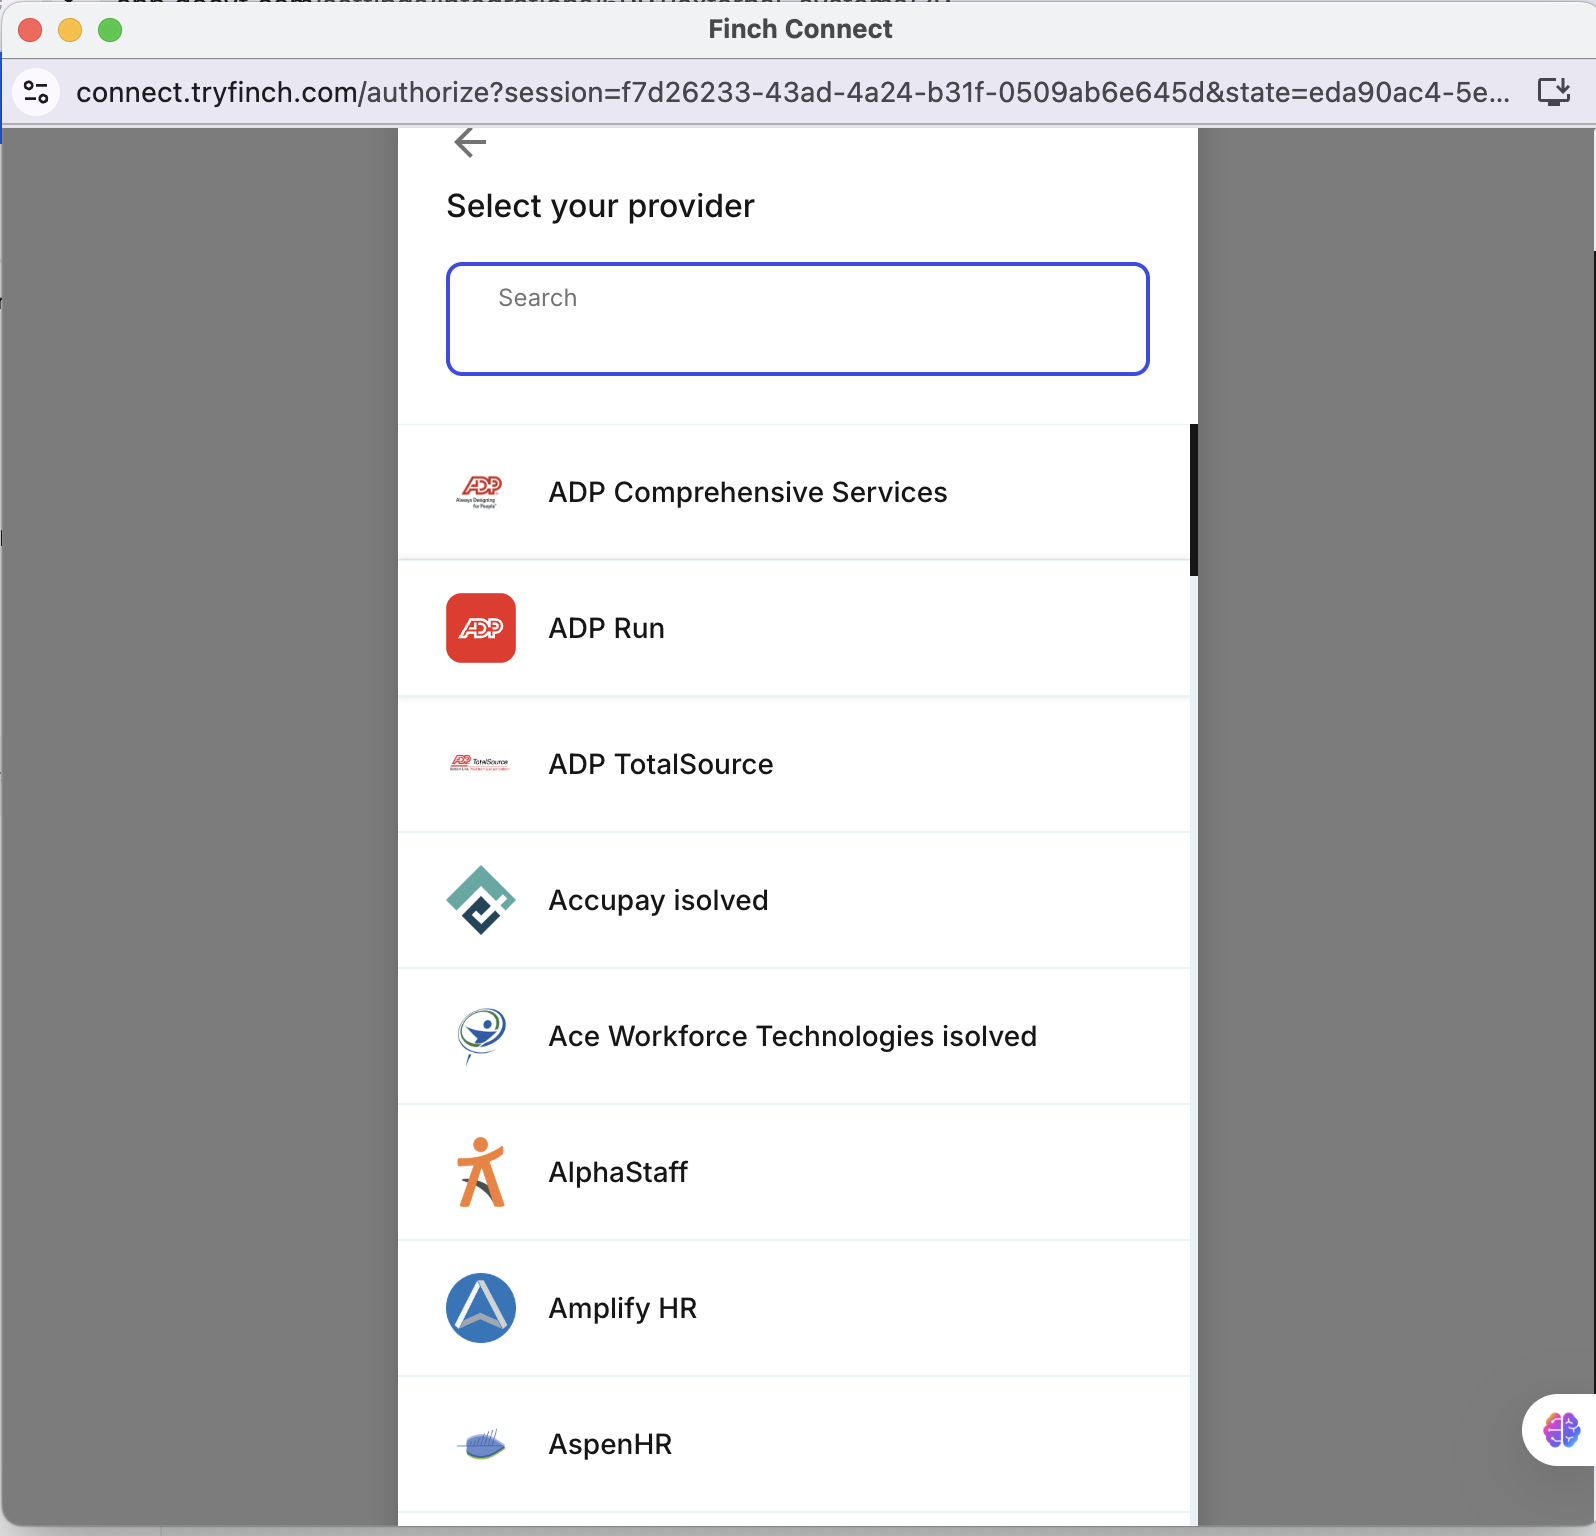Open the brain extension floating icon
This screenshot has height=1536, width=1596.
tap(1561, 1430)
